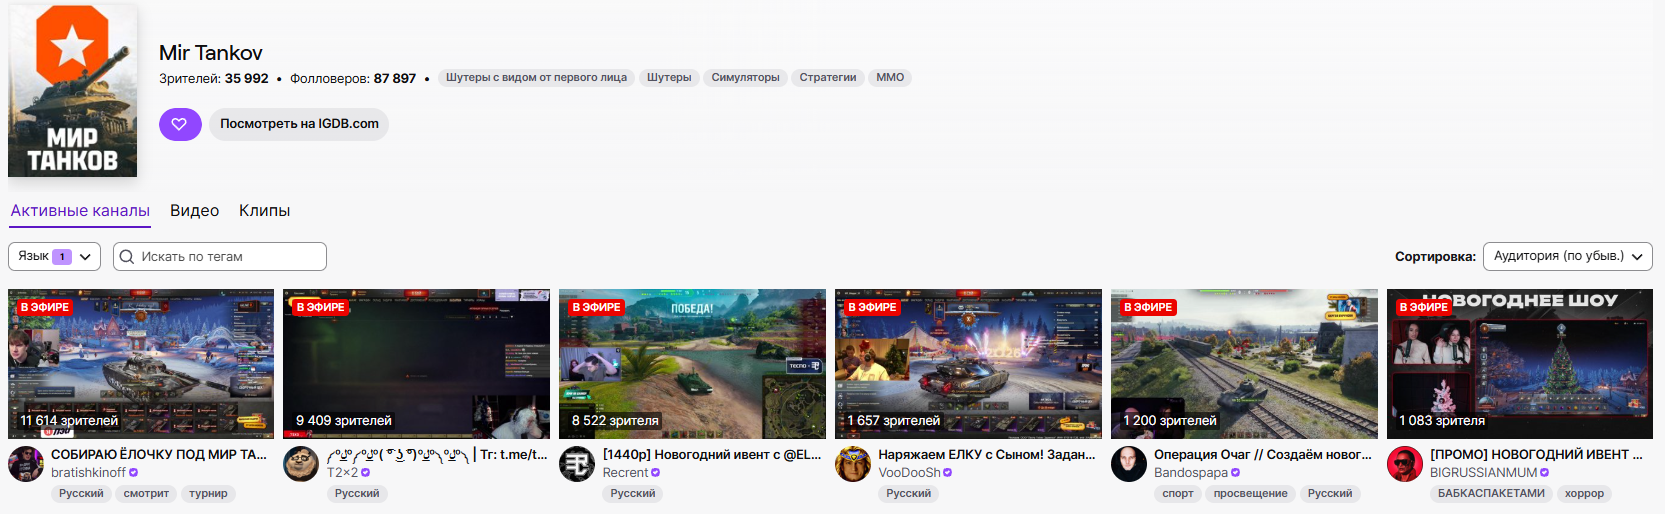Image resolution: width=1665 pixels, height=514 pixels.
Task: Open the T2x2 channel name link
Action: pyautogui.click(x=342, y=472)
